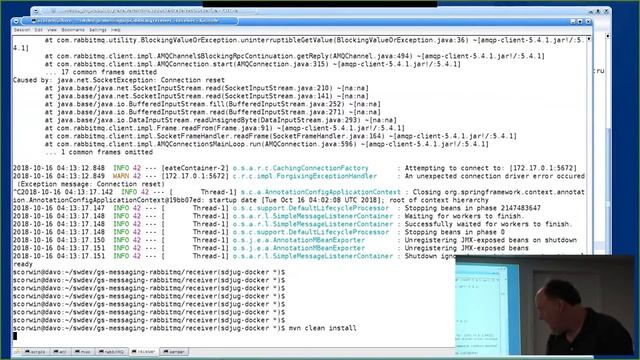Select the receiver terminal tab

[143, 352]
